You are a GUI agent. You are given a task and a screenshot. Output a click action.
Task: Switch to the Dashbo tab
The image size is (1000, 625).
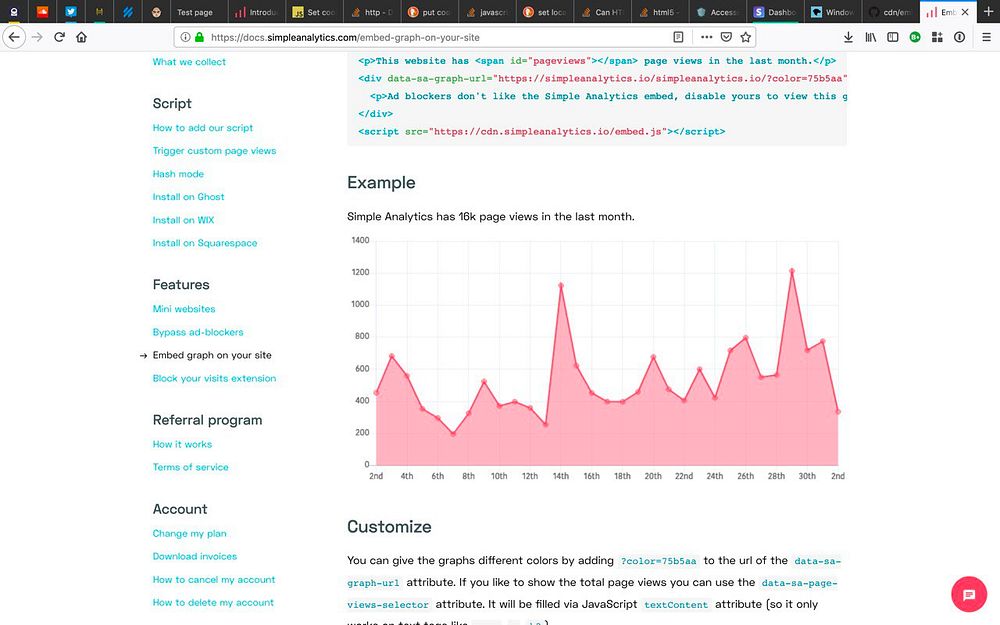point(775,11)
